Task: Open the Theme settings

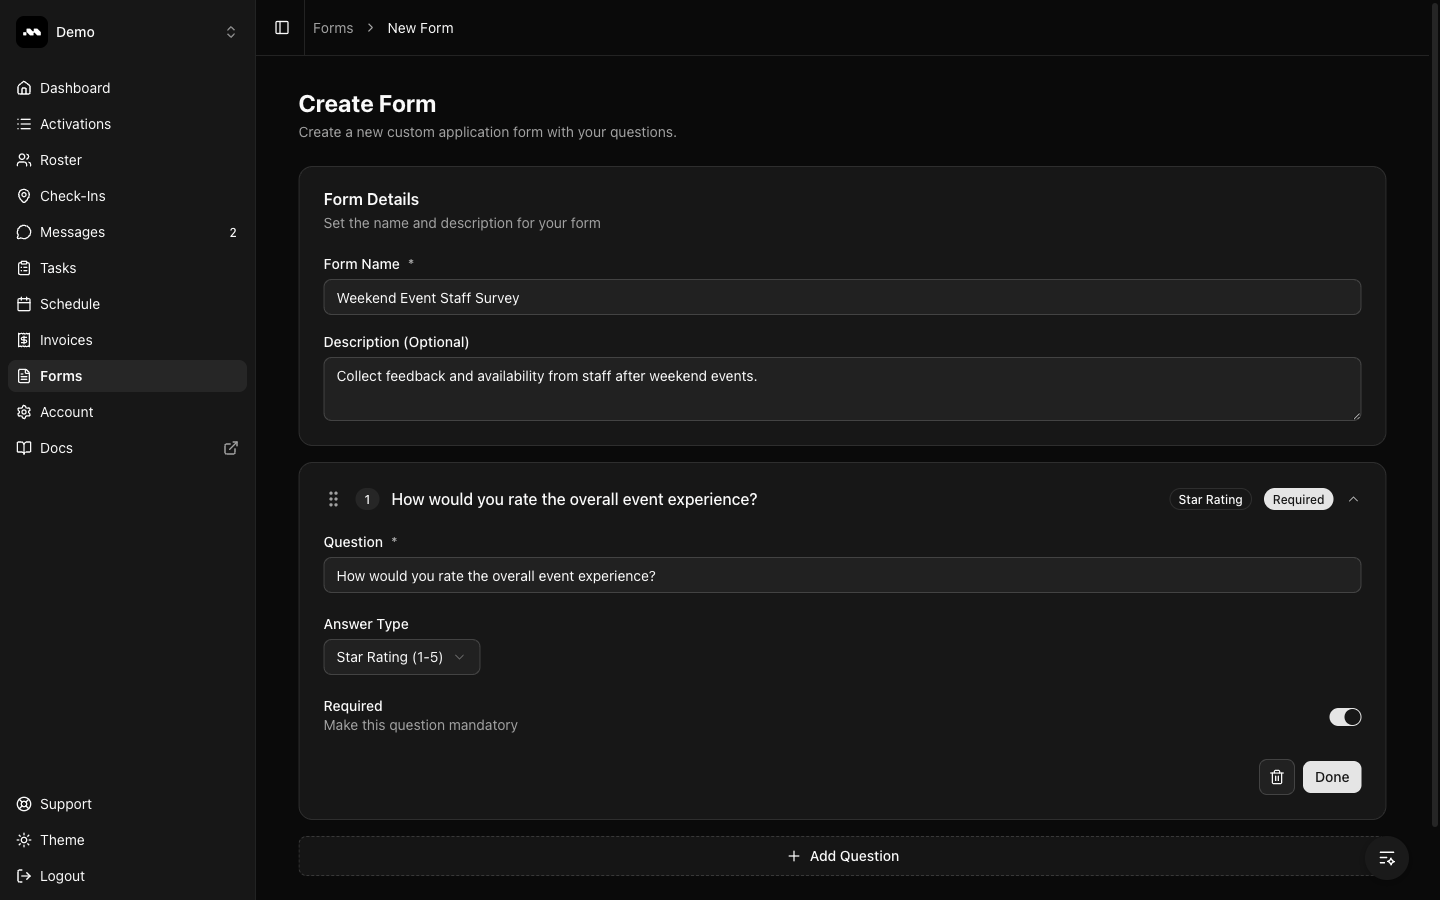Action: click(x=62, y=841)
